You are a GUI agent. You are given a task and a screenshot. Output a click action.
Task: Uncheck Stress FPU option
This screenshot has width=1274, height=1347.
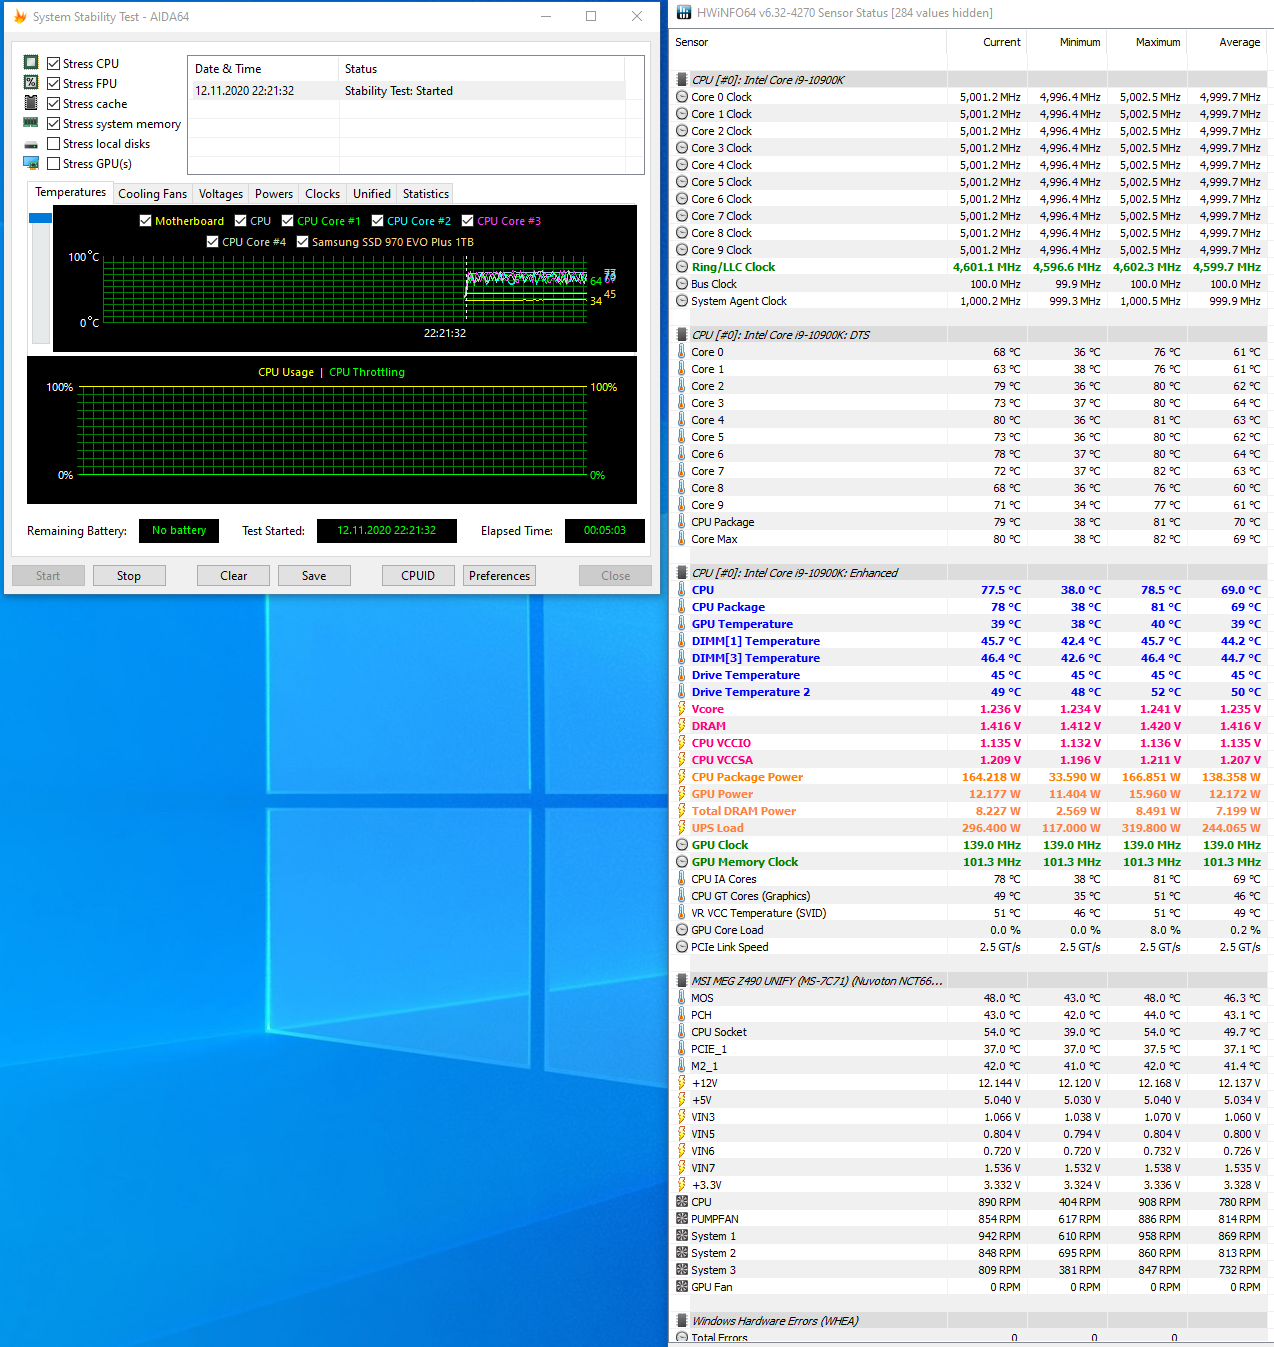pyautogui.click(x=54, y=84)
